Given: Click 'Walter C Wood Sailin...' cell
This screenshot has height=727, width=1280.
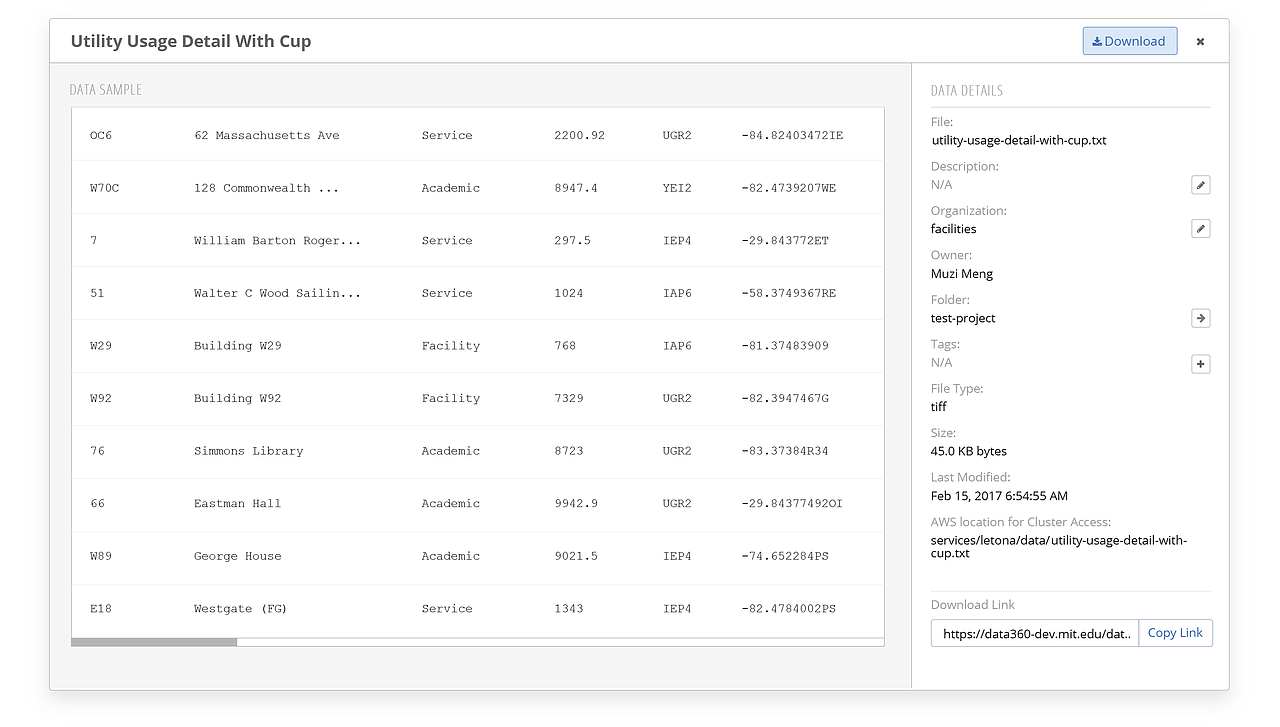Looking at the screenshot, I should pyautogui.click(x=277, y=293).
